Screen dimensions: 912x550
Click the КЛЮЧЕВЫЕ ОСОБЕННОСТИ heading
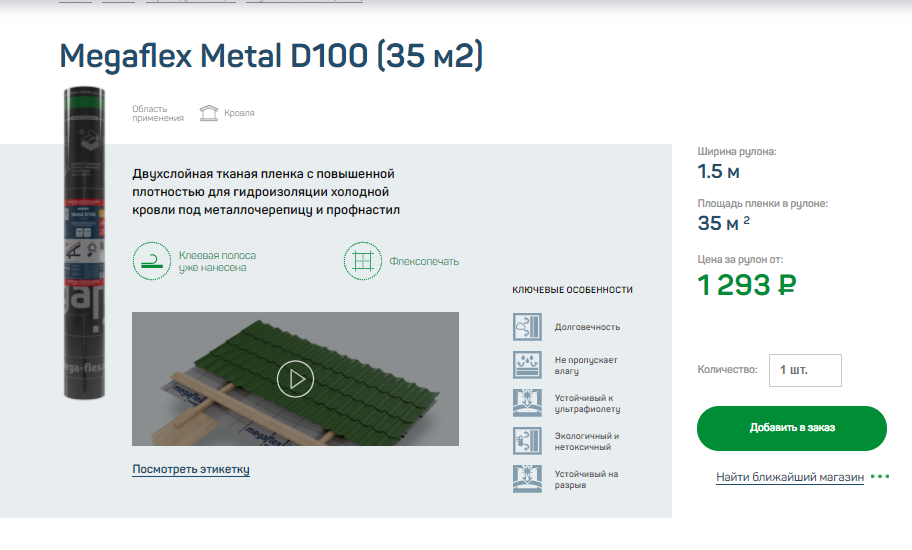[572, 290]
